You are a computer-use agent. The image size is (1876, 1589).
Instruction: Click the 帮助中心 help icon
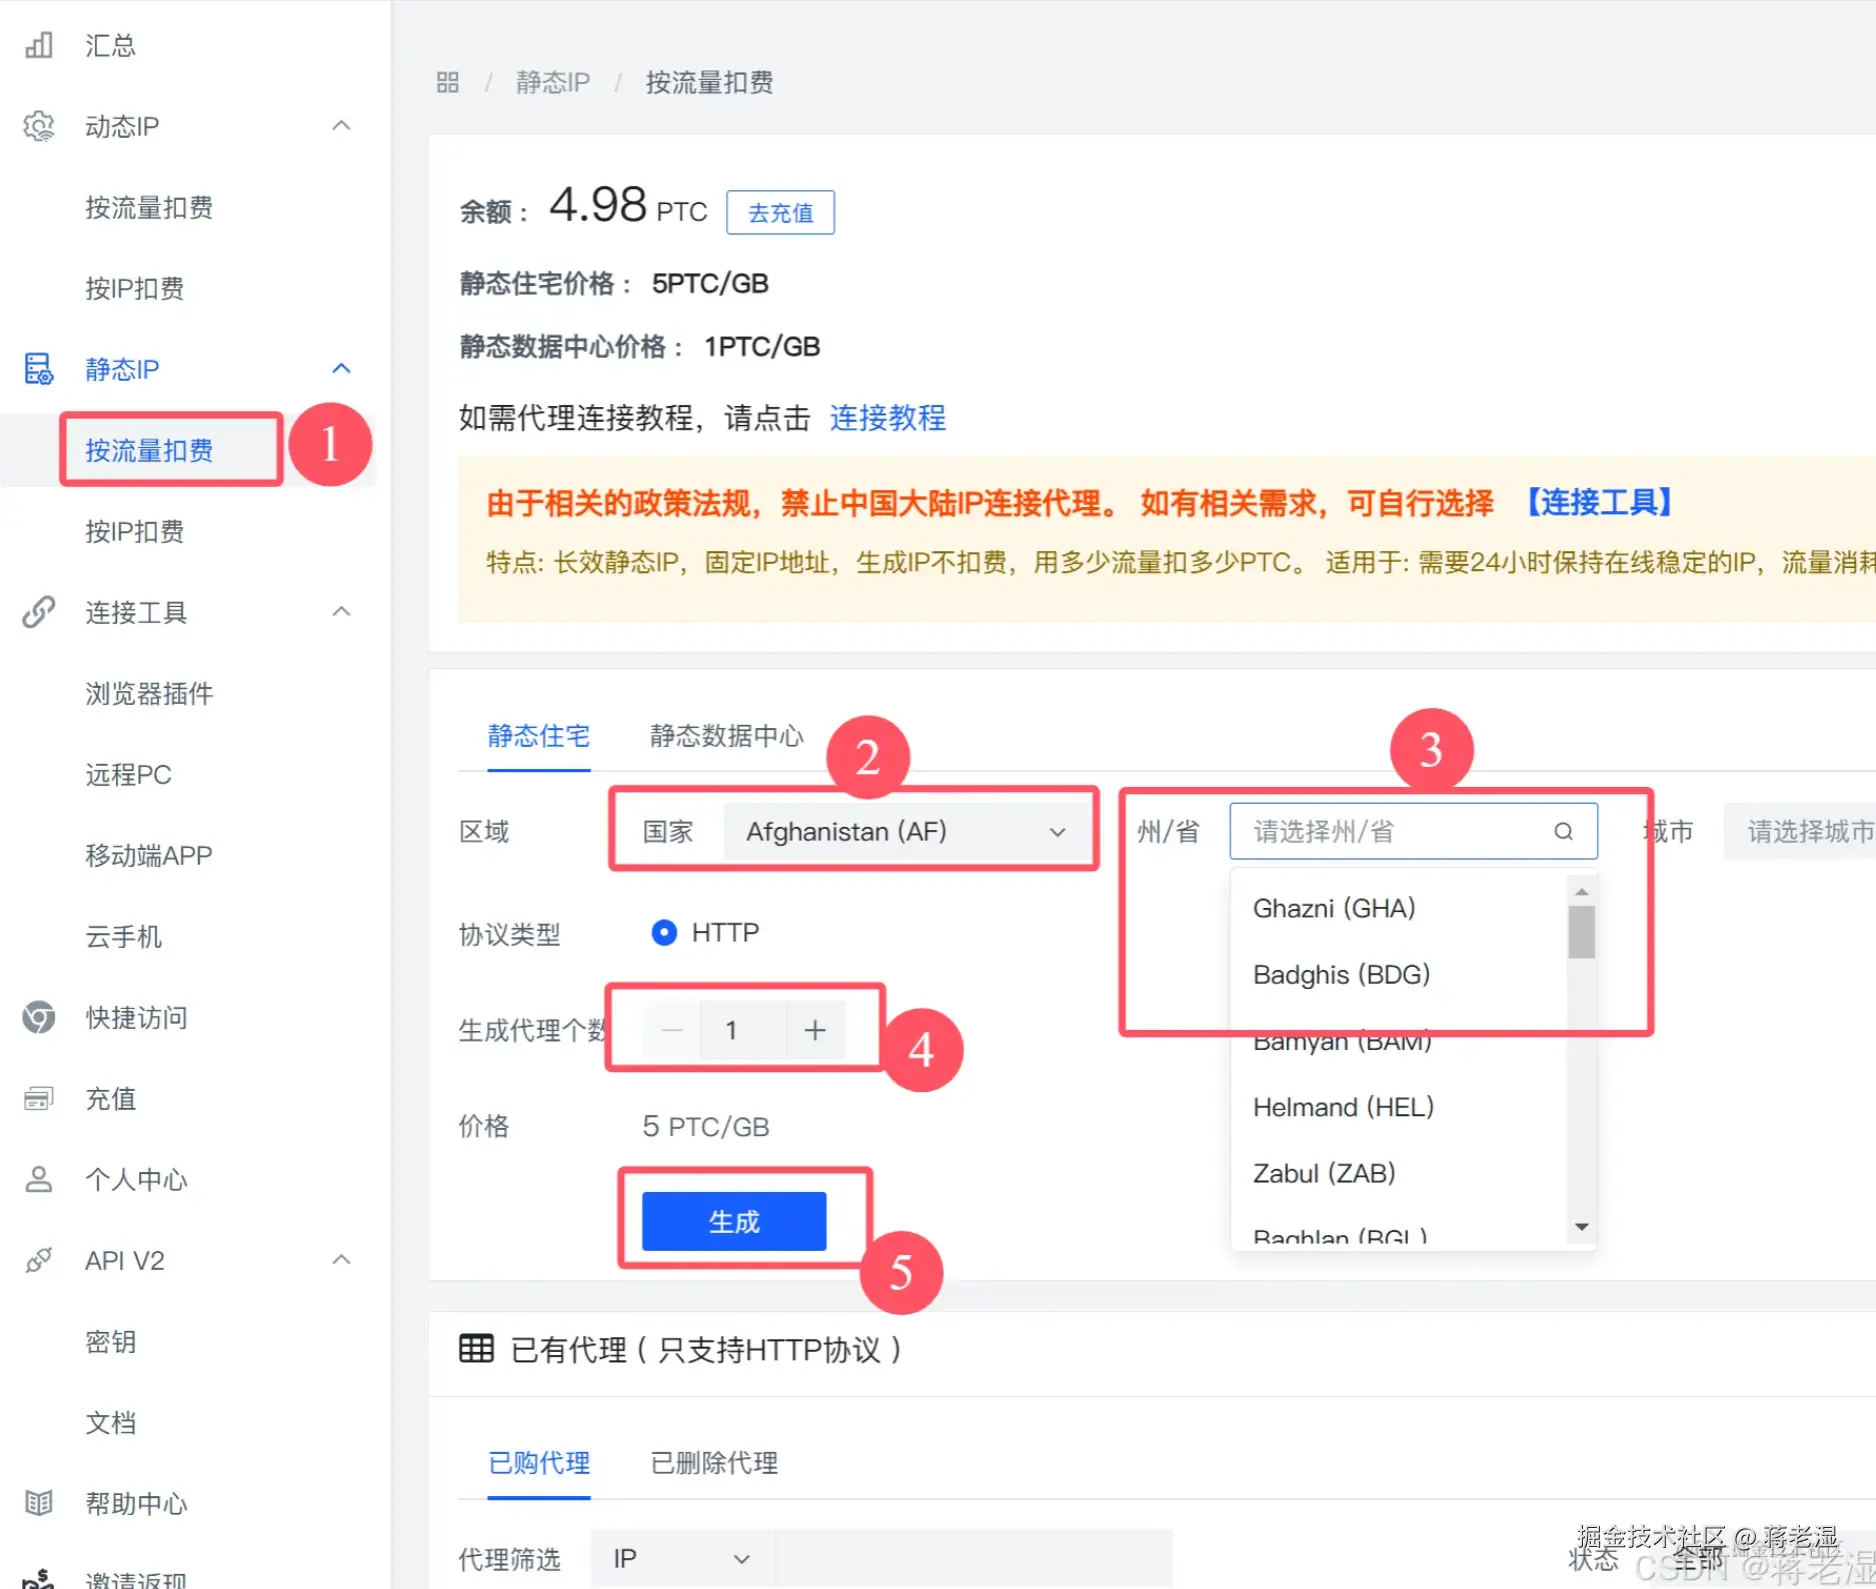coord(38,1503)
